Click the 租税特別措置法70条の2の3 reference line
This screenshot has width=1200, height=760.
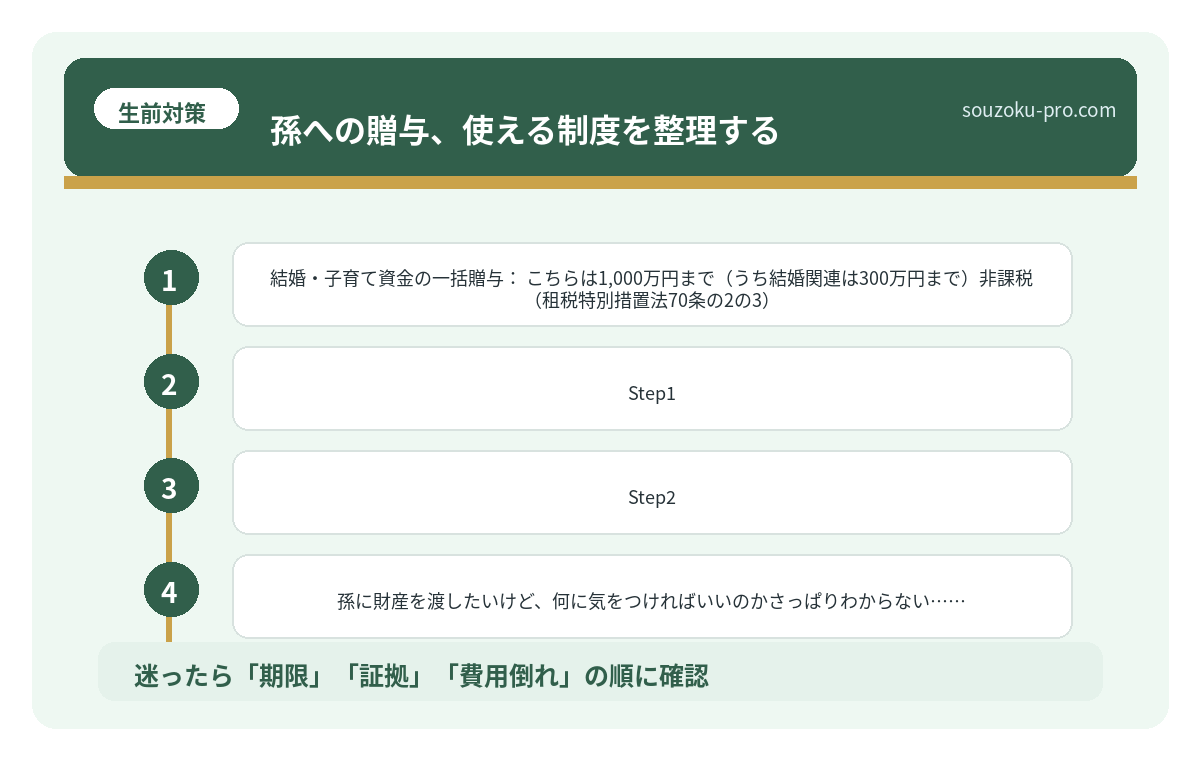point(652,299)
